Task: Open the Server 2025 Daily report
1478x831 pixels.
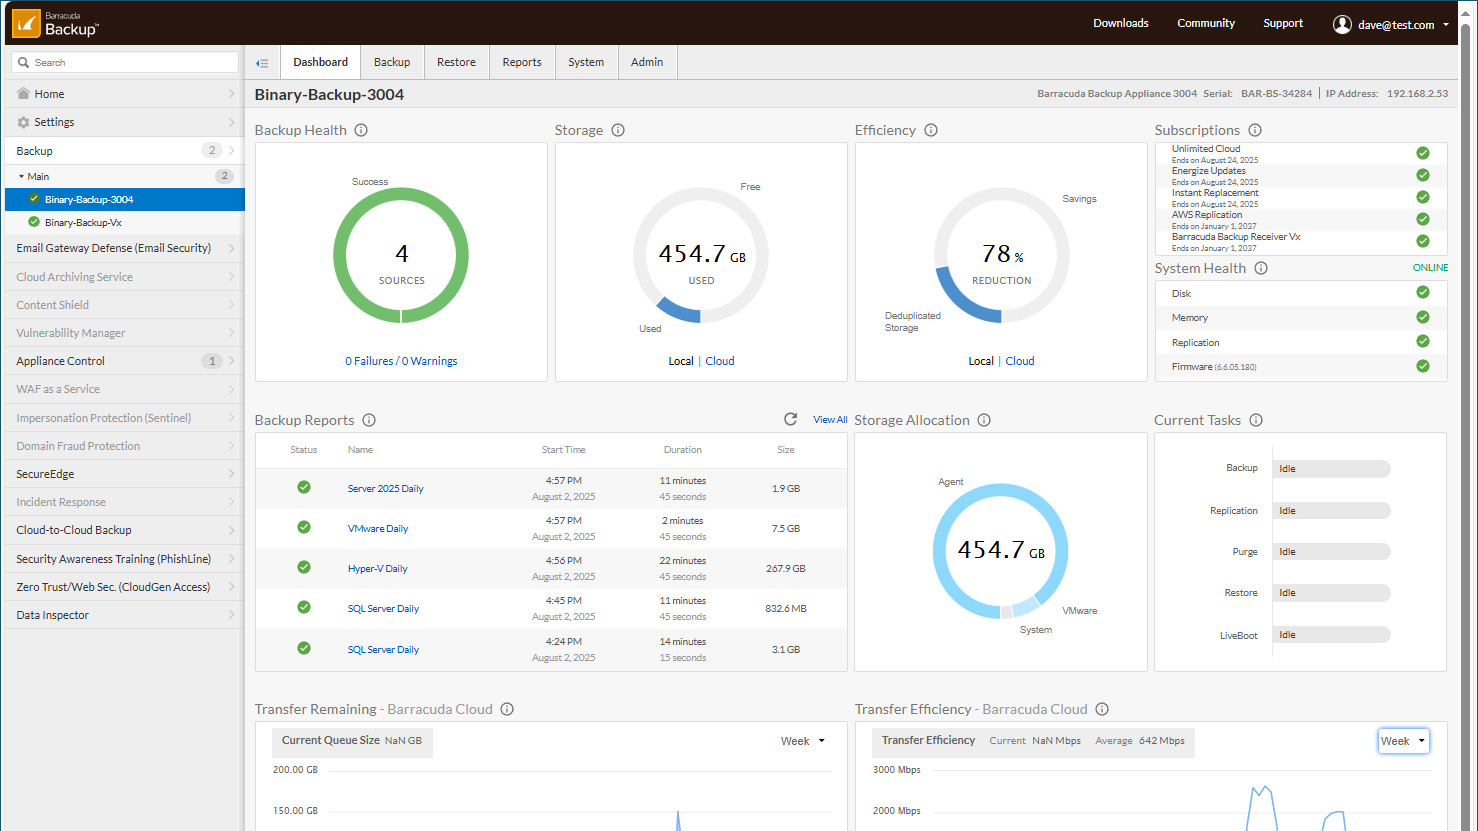Action: click(385, 489)
